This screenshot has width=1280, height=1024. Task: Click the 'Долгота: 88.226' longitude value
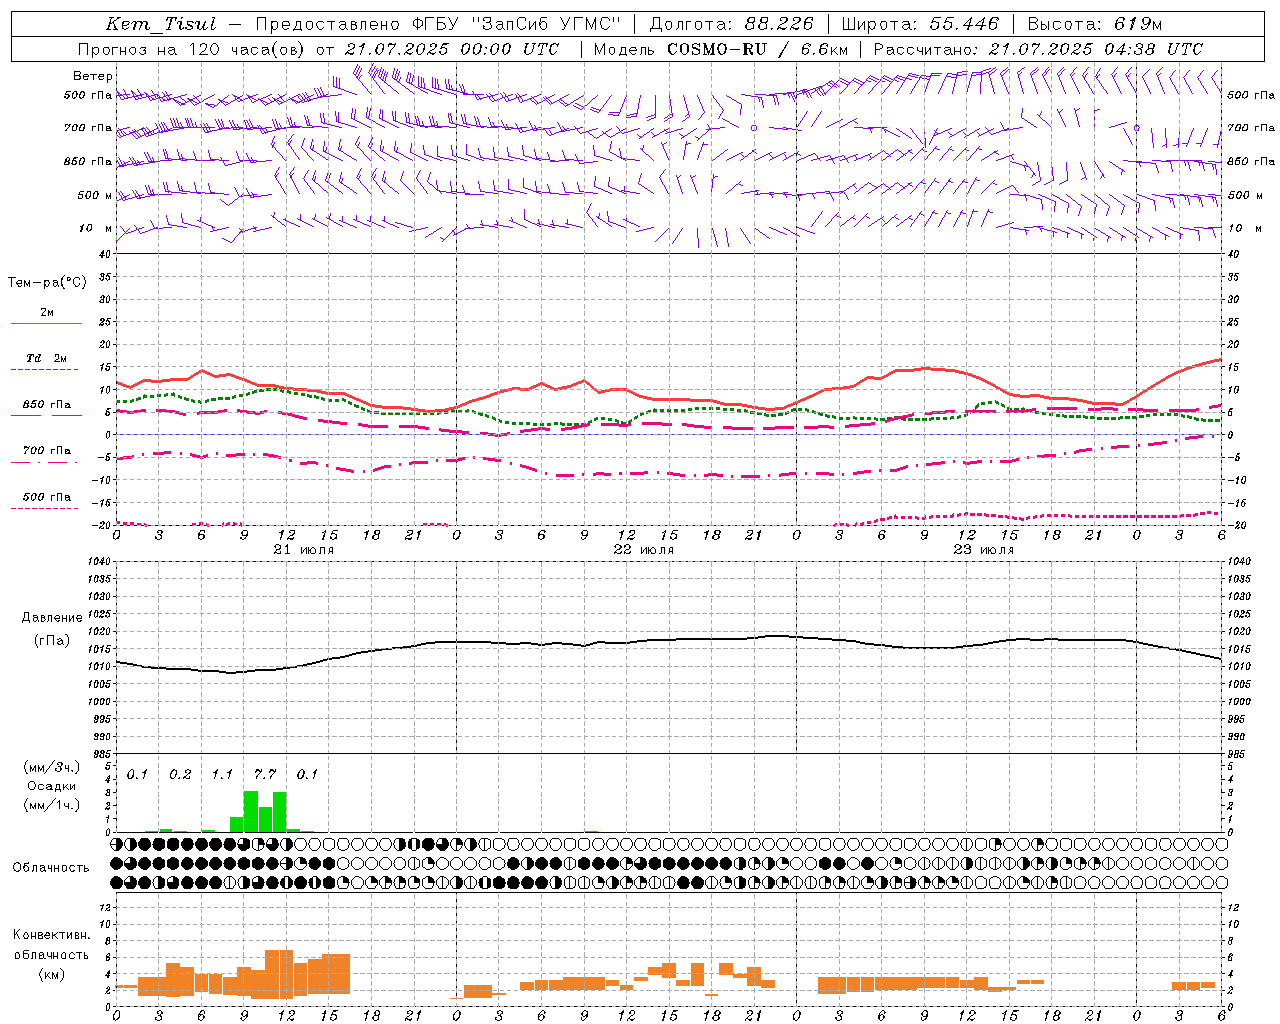(732, 24)
